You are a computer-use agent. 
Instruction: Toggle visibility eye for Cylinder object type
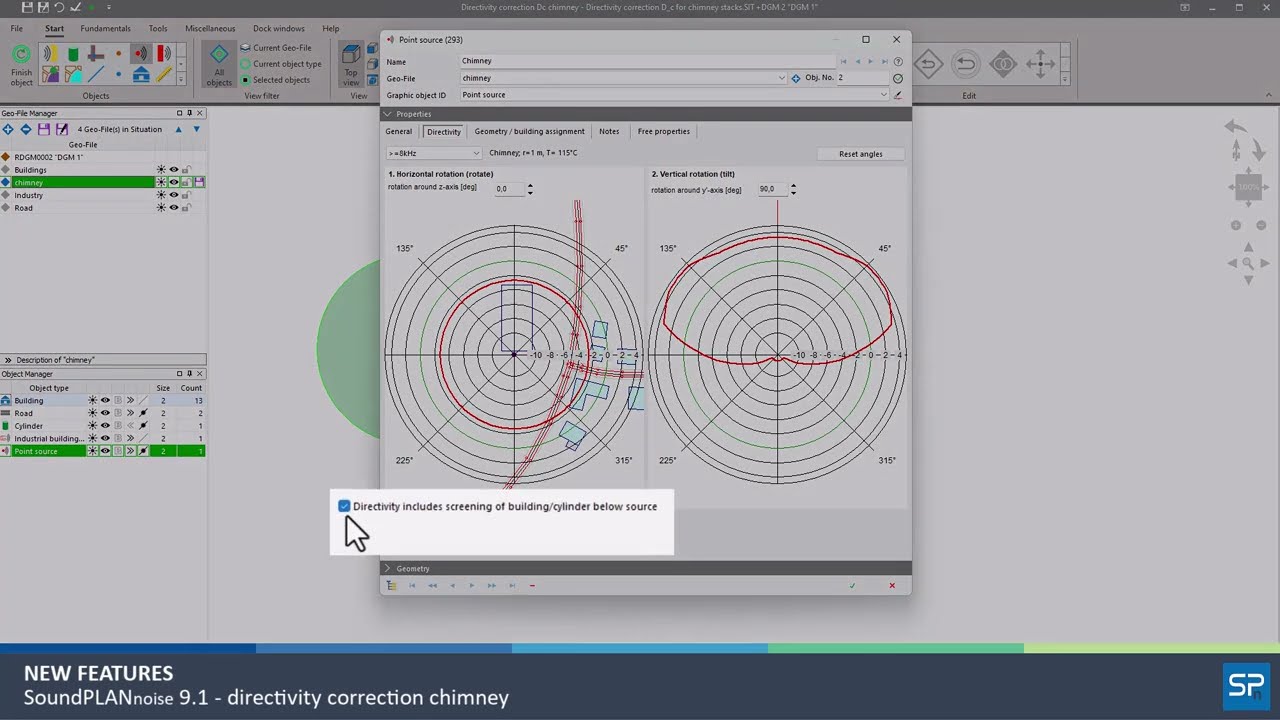click(105, 426)
